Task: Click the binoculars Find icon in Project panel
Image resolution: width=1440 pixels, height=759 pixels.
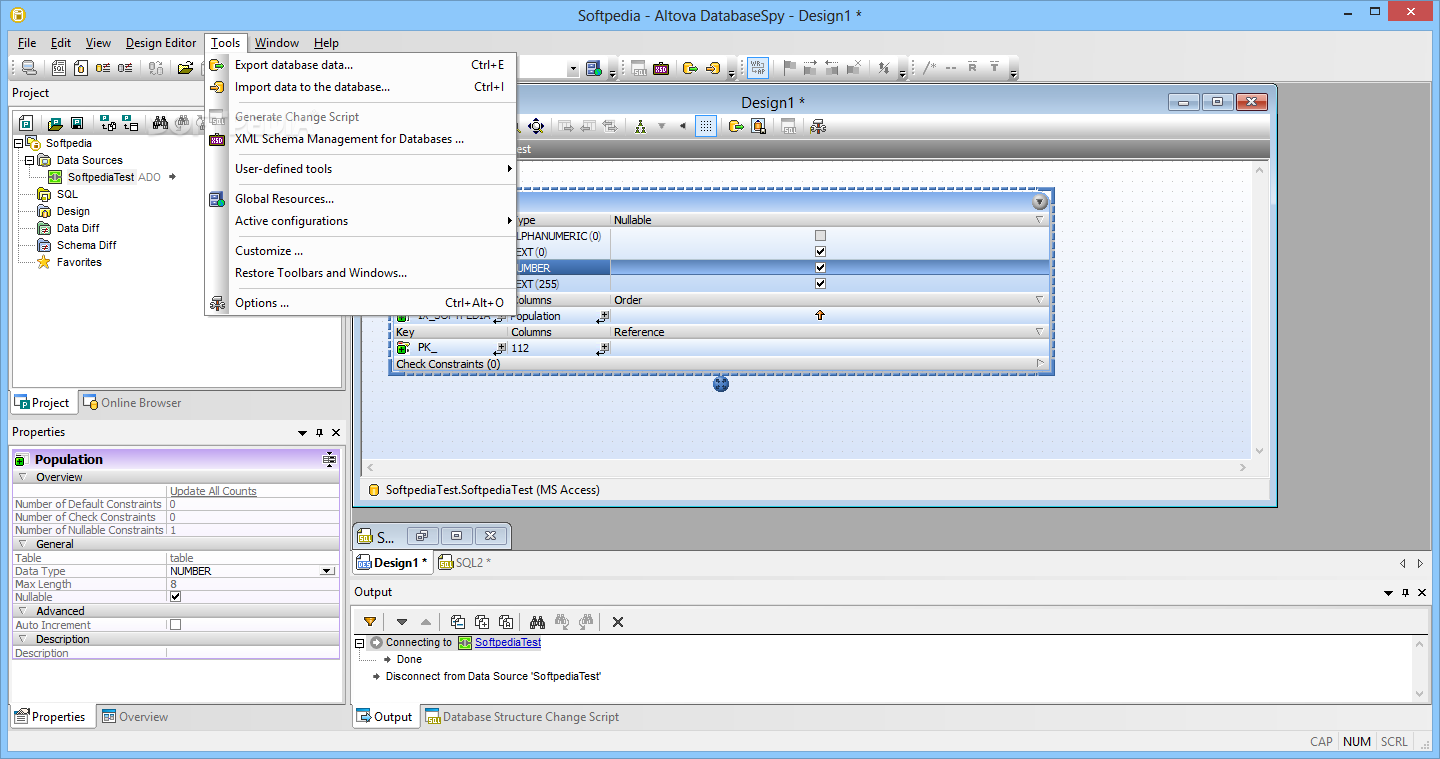Action: point(160,123)
